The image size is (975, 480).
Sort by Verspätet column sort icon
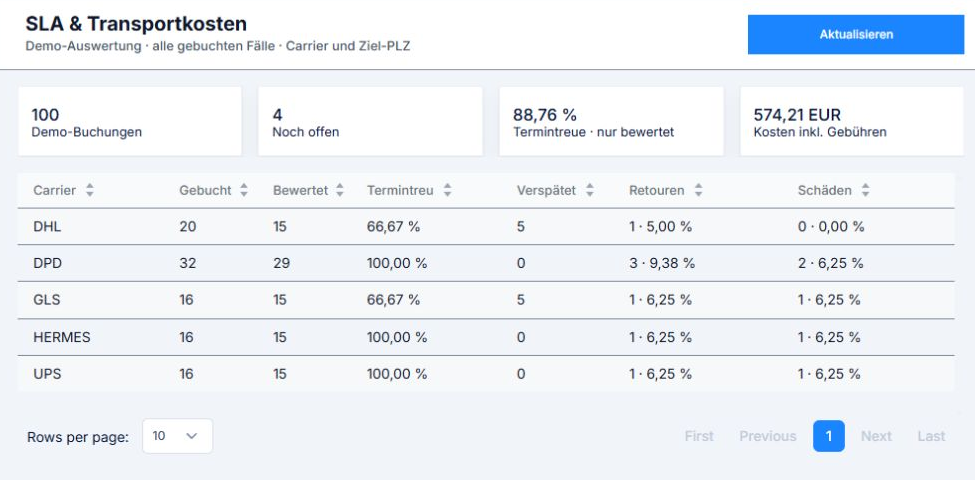click(589, 190)
